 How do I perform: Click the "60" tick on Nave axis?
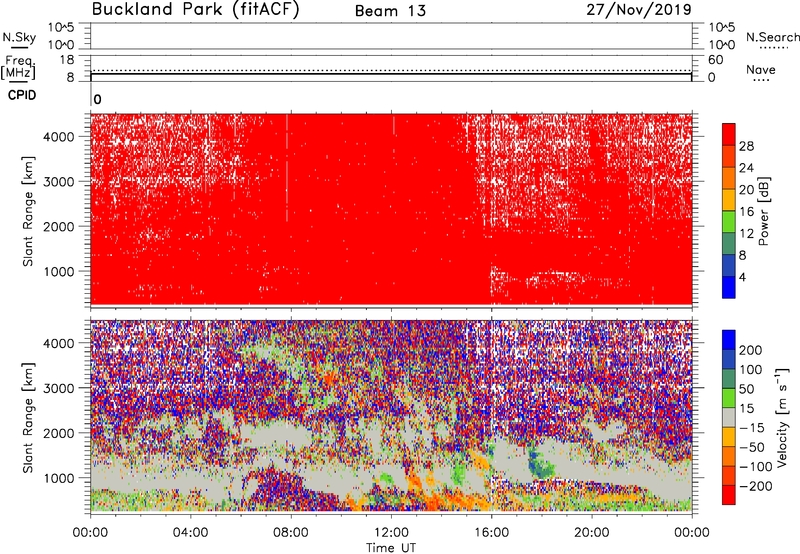click(x=715, y=60)
